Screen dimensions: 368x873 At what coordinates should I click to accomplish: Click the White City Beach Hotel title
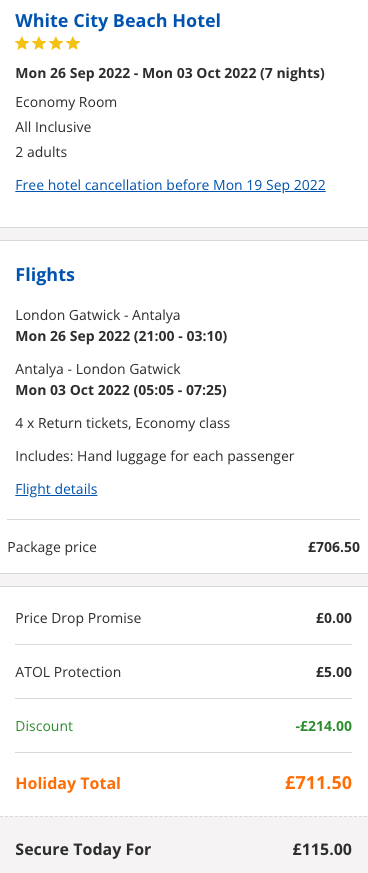(118, 21)
